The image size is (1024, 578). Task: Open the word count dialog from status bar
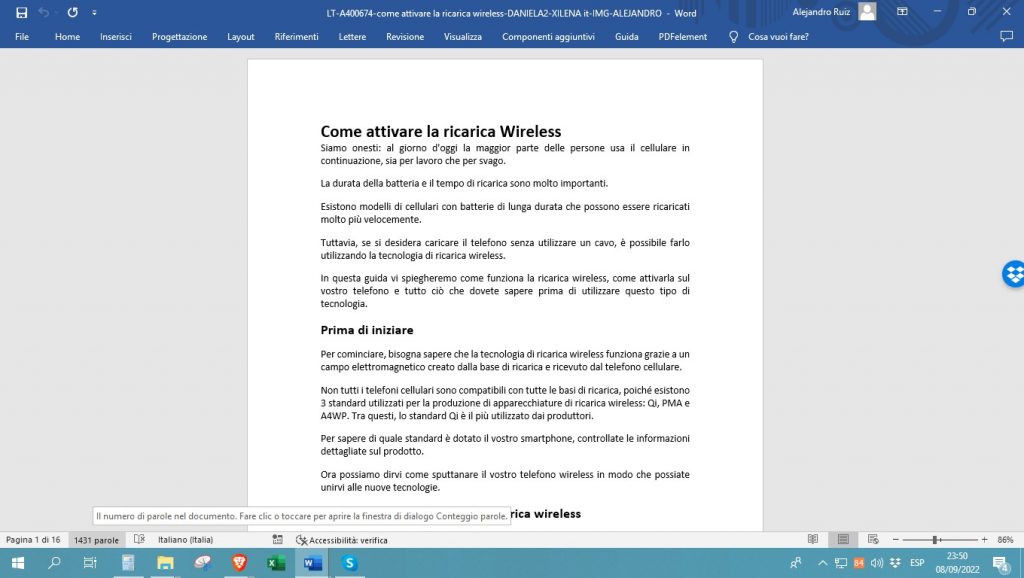pos(95,539)
